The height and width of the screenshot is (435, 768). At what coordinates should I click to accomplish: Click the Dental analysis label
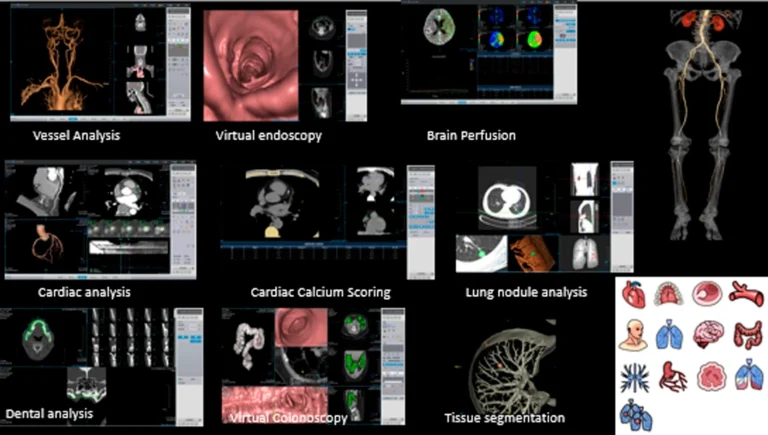(x=50, y=412)
